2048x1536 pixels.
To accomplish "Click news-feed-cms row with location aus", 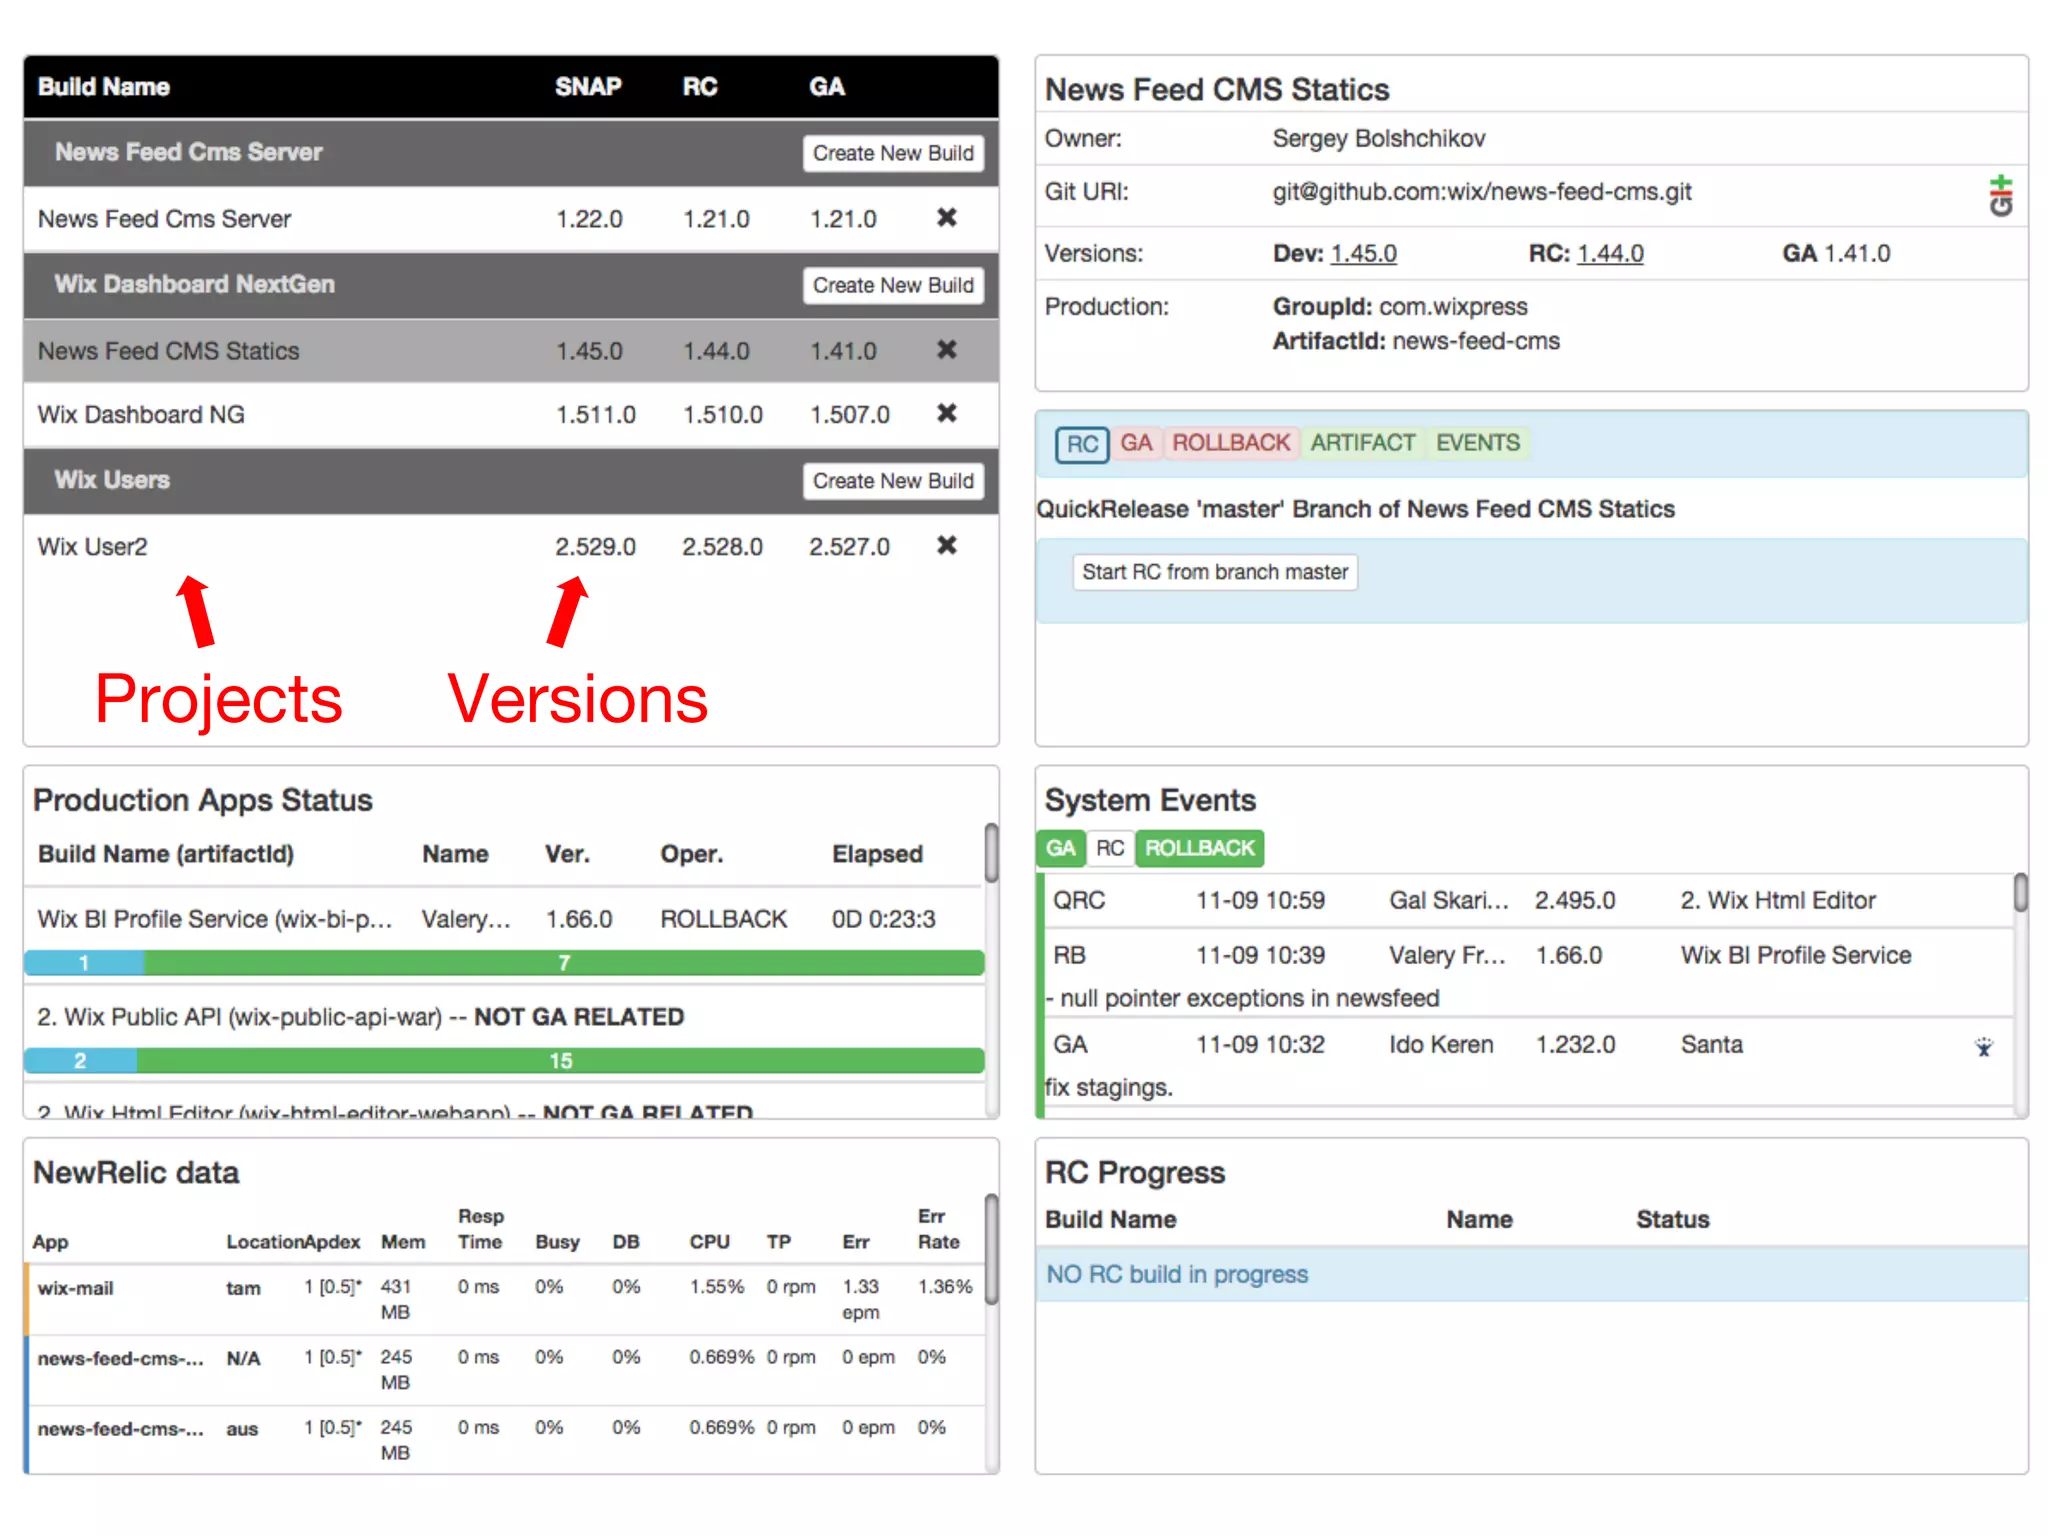I will tap(504, 1439).
